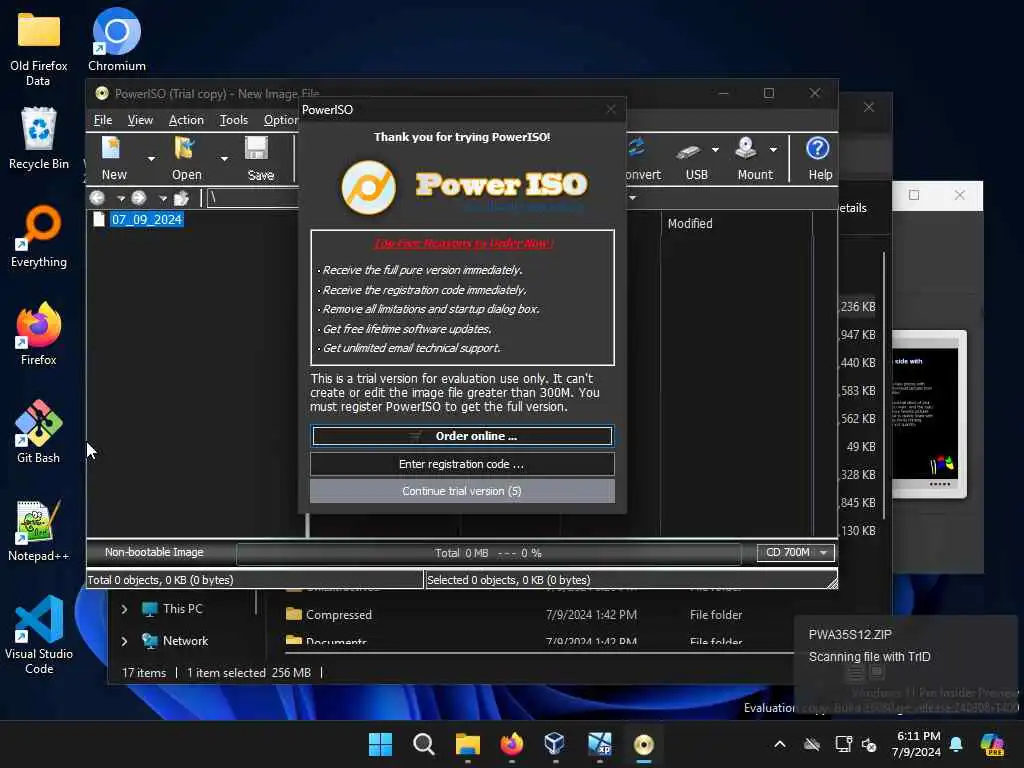Open Git Bash desktop shortcut

(x=39, y=432)
